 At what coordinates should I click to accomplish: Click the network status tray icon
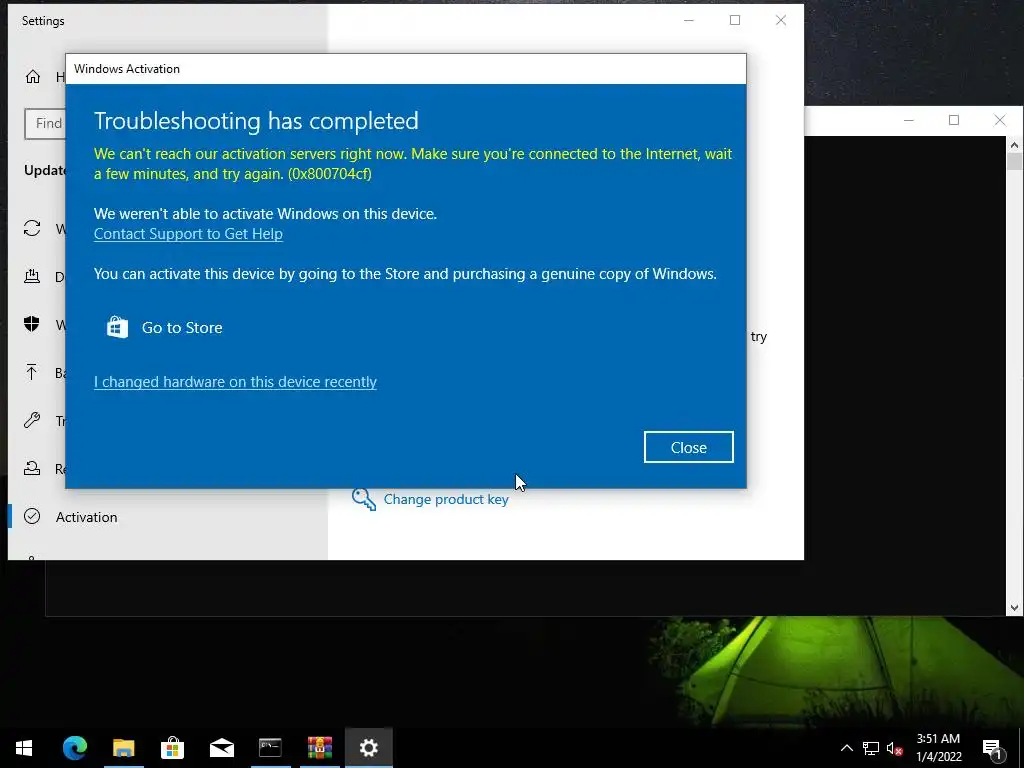point(871,748)
